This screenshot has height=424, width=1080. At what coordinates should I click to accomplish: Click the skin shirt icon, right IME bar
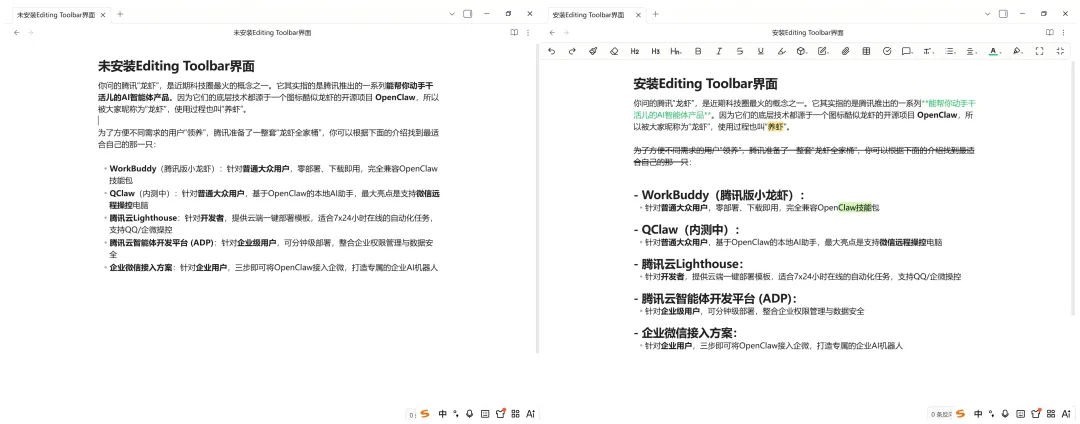click(1037, 414)
